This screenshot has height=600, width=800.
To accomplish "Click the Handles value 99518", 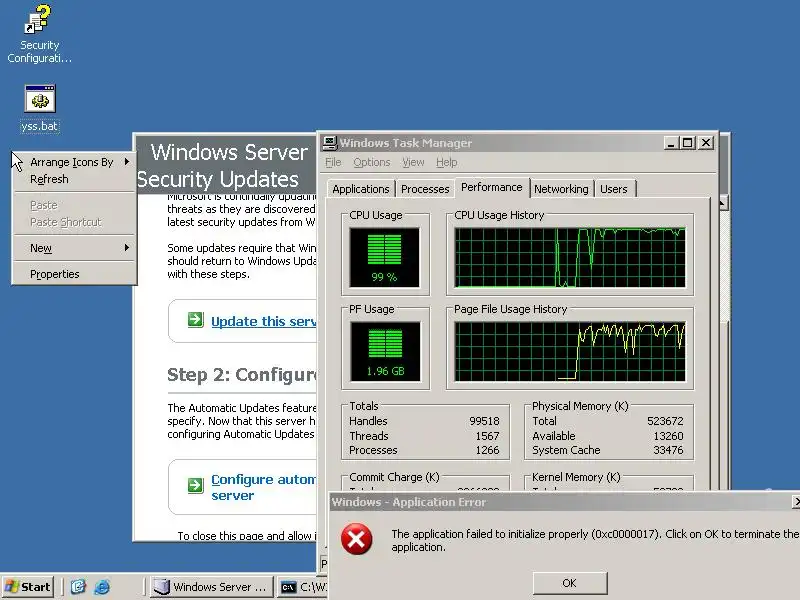I will click(x=484, y=421).
